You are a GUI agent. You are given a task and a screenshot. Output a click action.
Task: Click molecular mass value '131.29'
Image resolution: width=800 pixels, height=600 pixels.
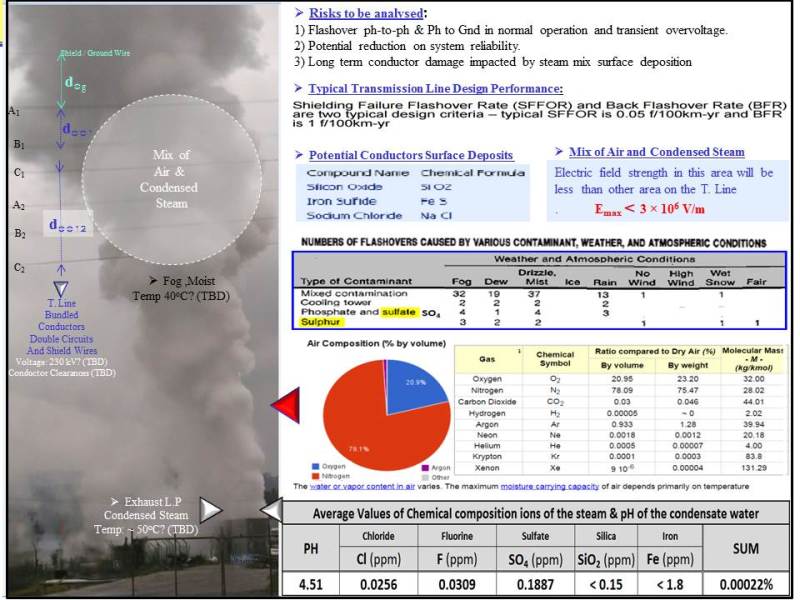(x=754, y=468)
